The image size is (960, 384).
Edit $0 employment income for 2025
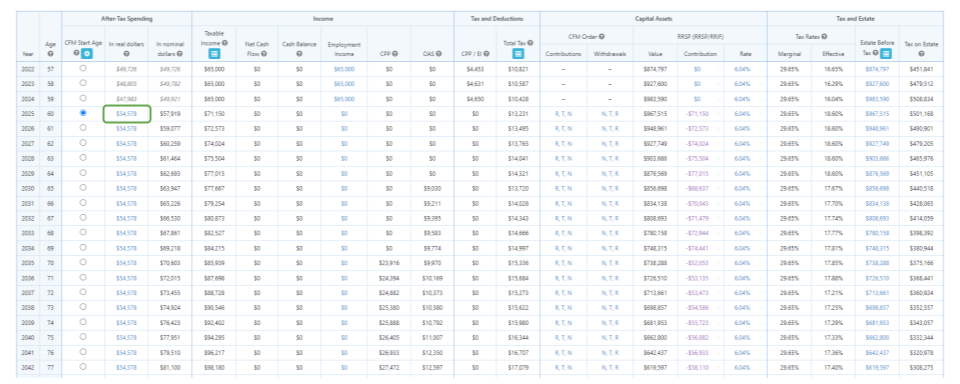pyautogui.click(x=343, y=114)
